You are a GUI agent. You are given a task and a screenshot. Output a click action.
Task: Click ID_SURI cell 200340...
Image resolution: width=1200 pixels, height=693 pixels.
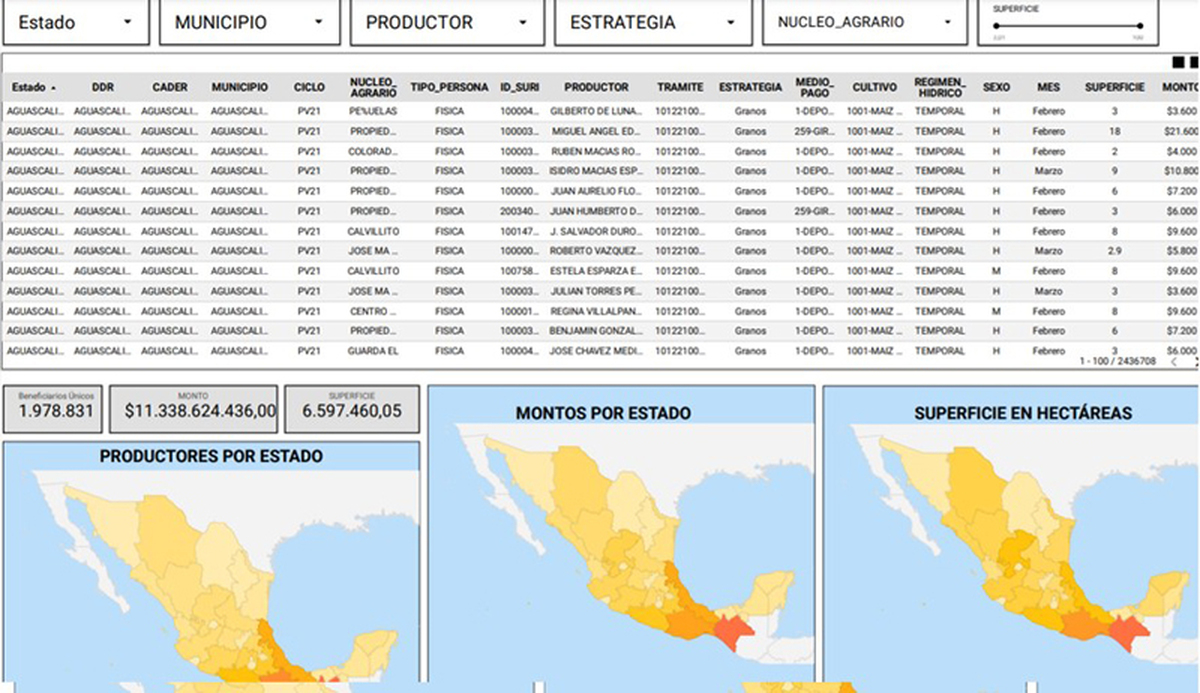(x=520, y=211)
